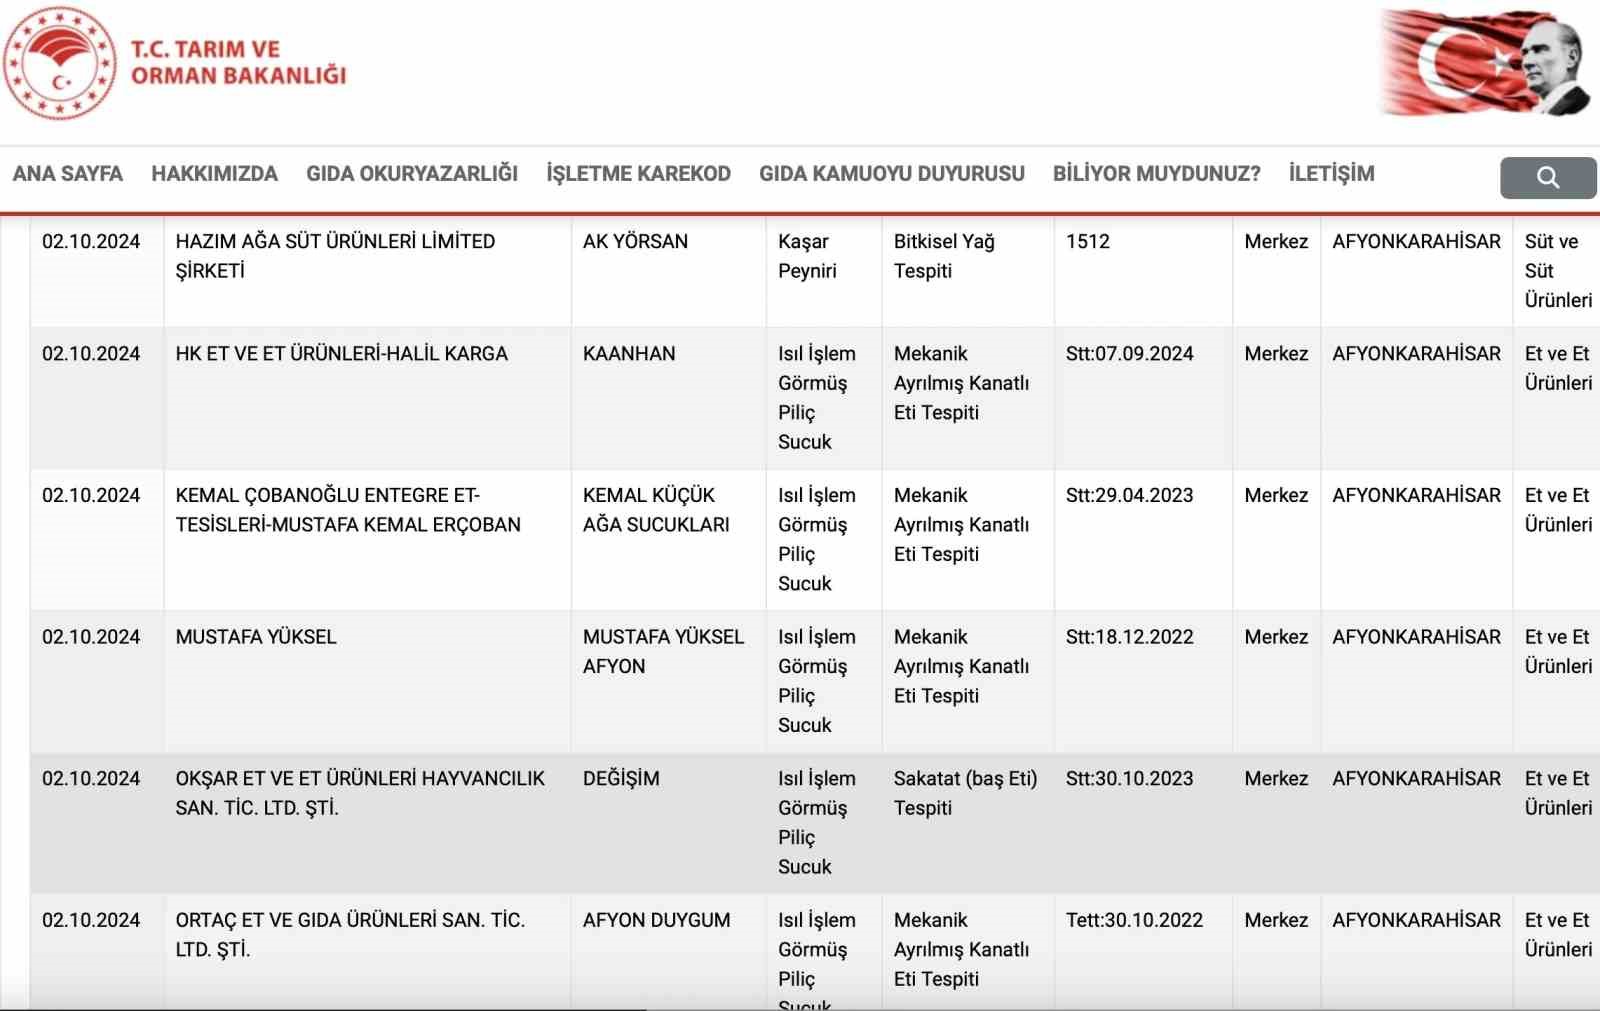Click the Atatürk and flag banner image
The image size is (1600, 1011).
tap(1485, 62)
